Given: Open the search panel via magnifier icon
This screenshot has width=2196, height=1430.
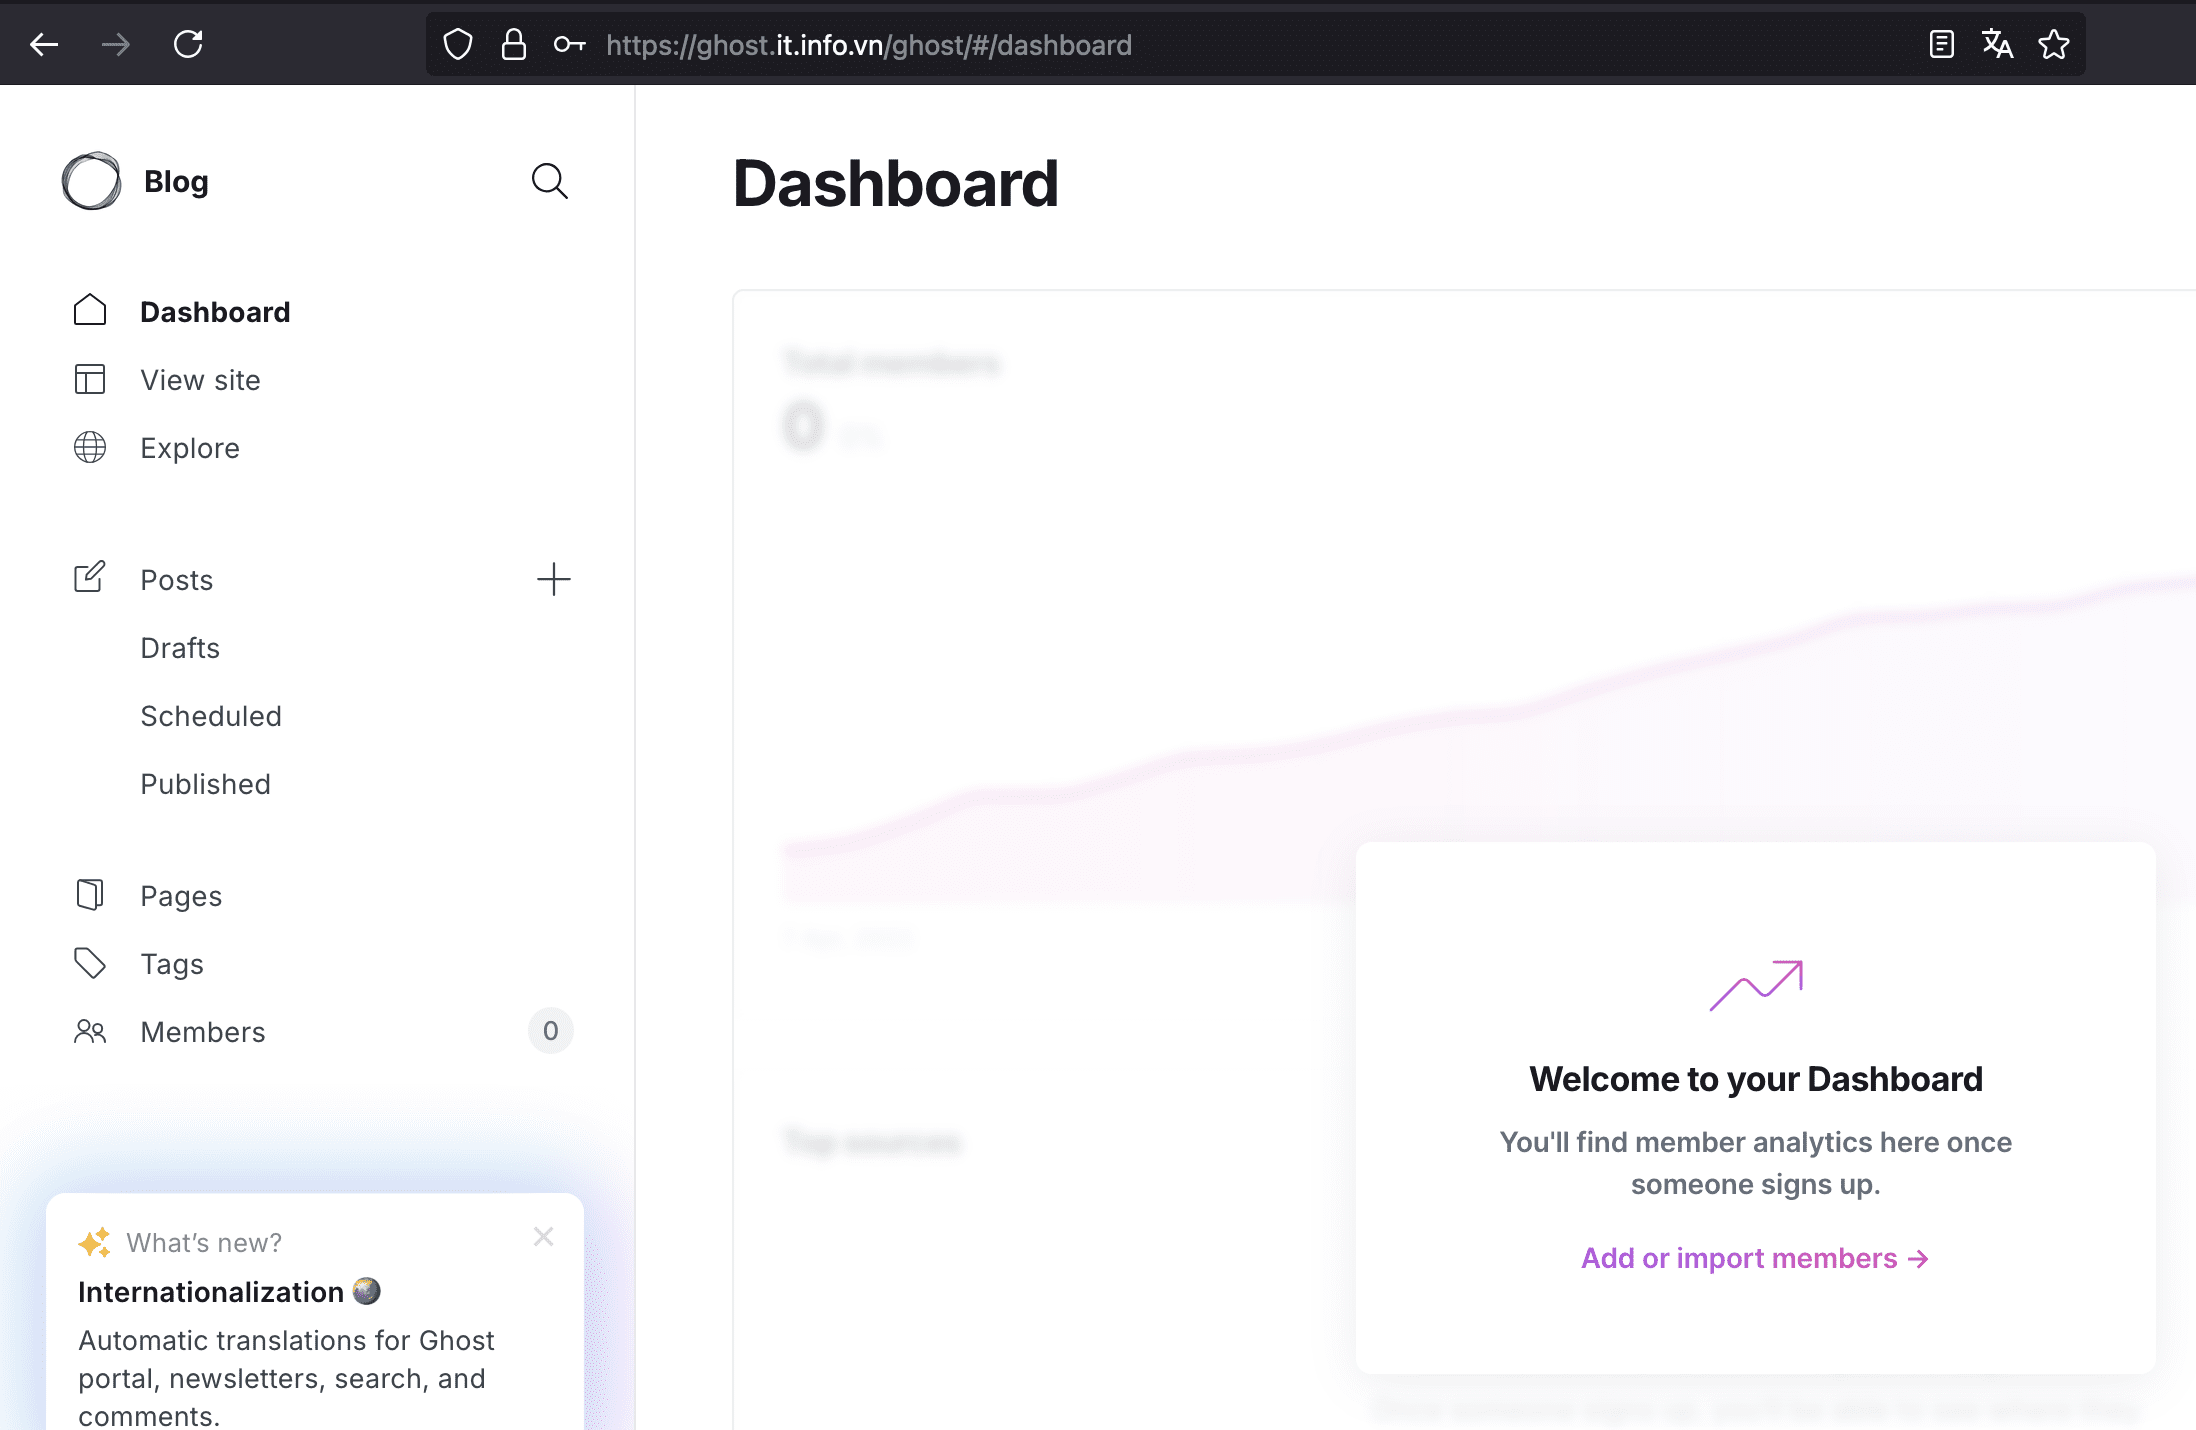Looking at the screenshot, I should (550, 181).
